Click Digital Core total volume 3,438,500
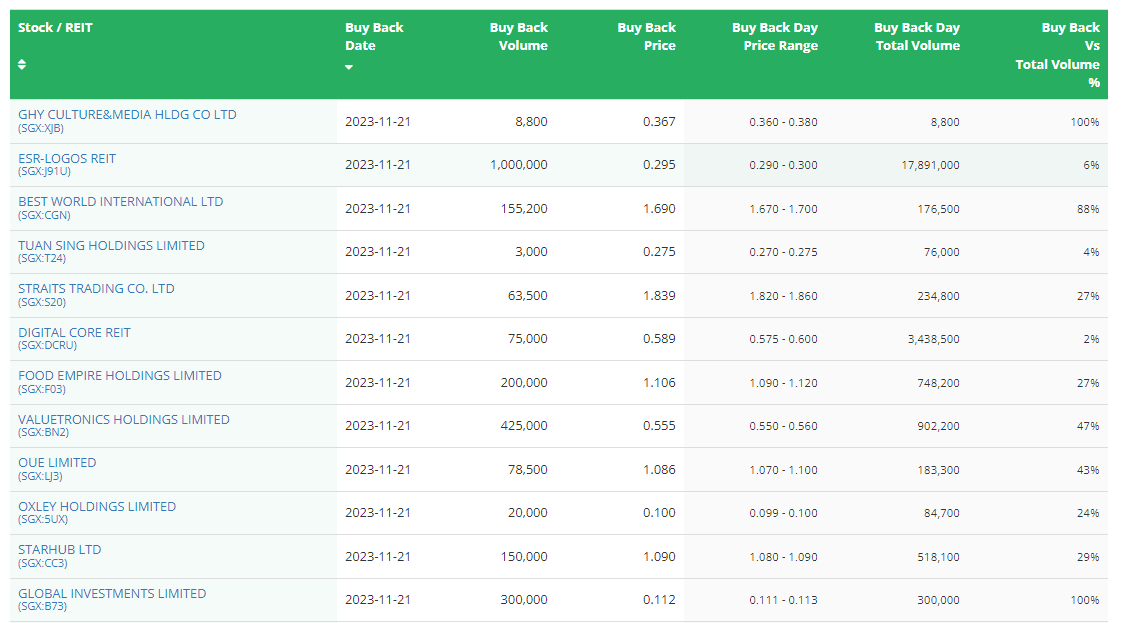The image size is (1122, 623). click(x=934, y=339)
